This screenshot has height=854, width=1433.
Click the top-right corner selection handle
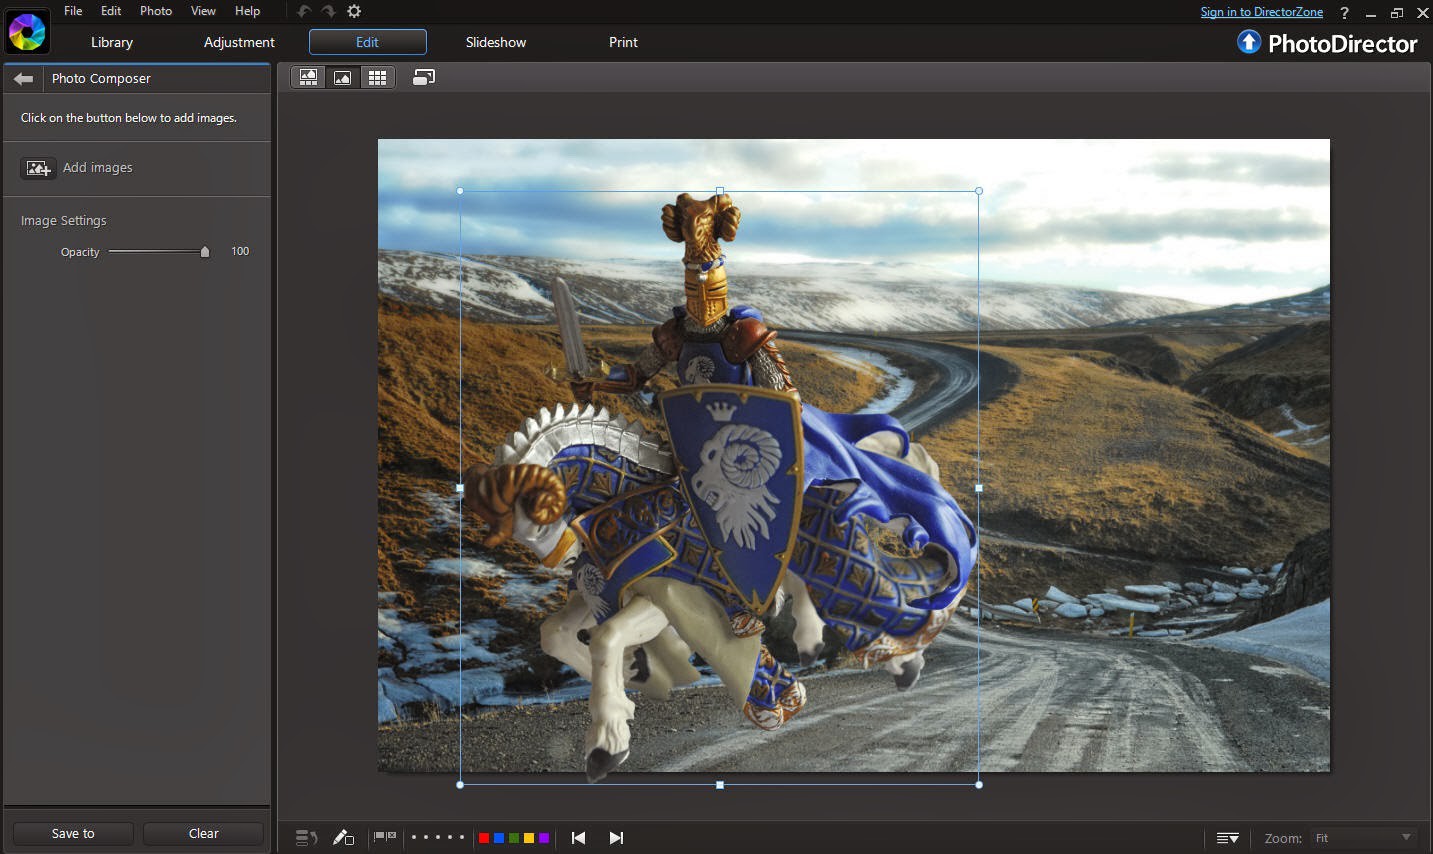[x=978, y=190]
